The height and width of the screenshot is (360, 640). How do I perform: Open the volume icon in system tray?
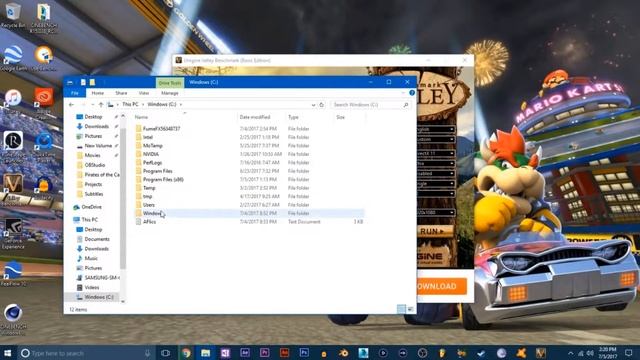[x=590, y=353]
